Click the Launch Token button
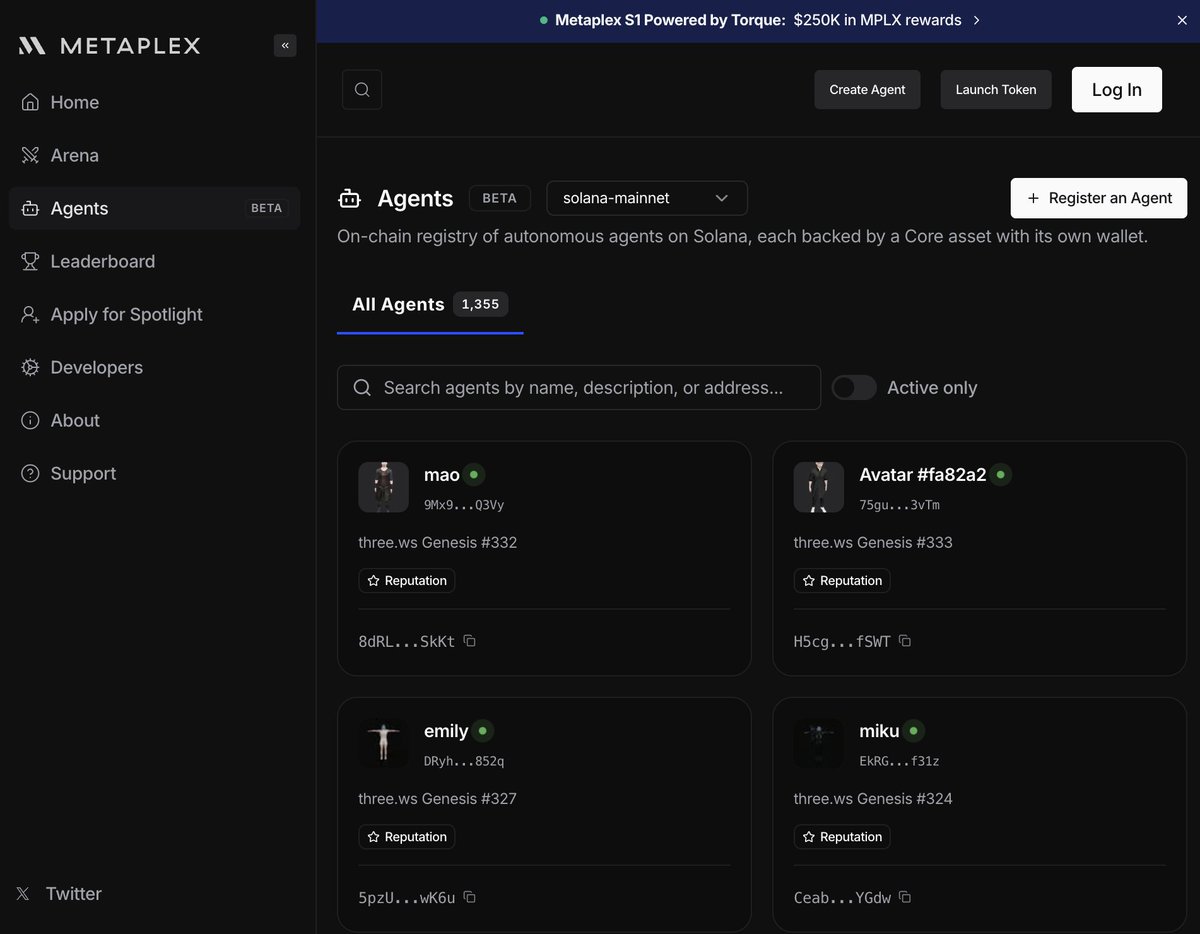The height and width of the screenshot is (934, 1200). (996, 89)
